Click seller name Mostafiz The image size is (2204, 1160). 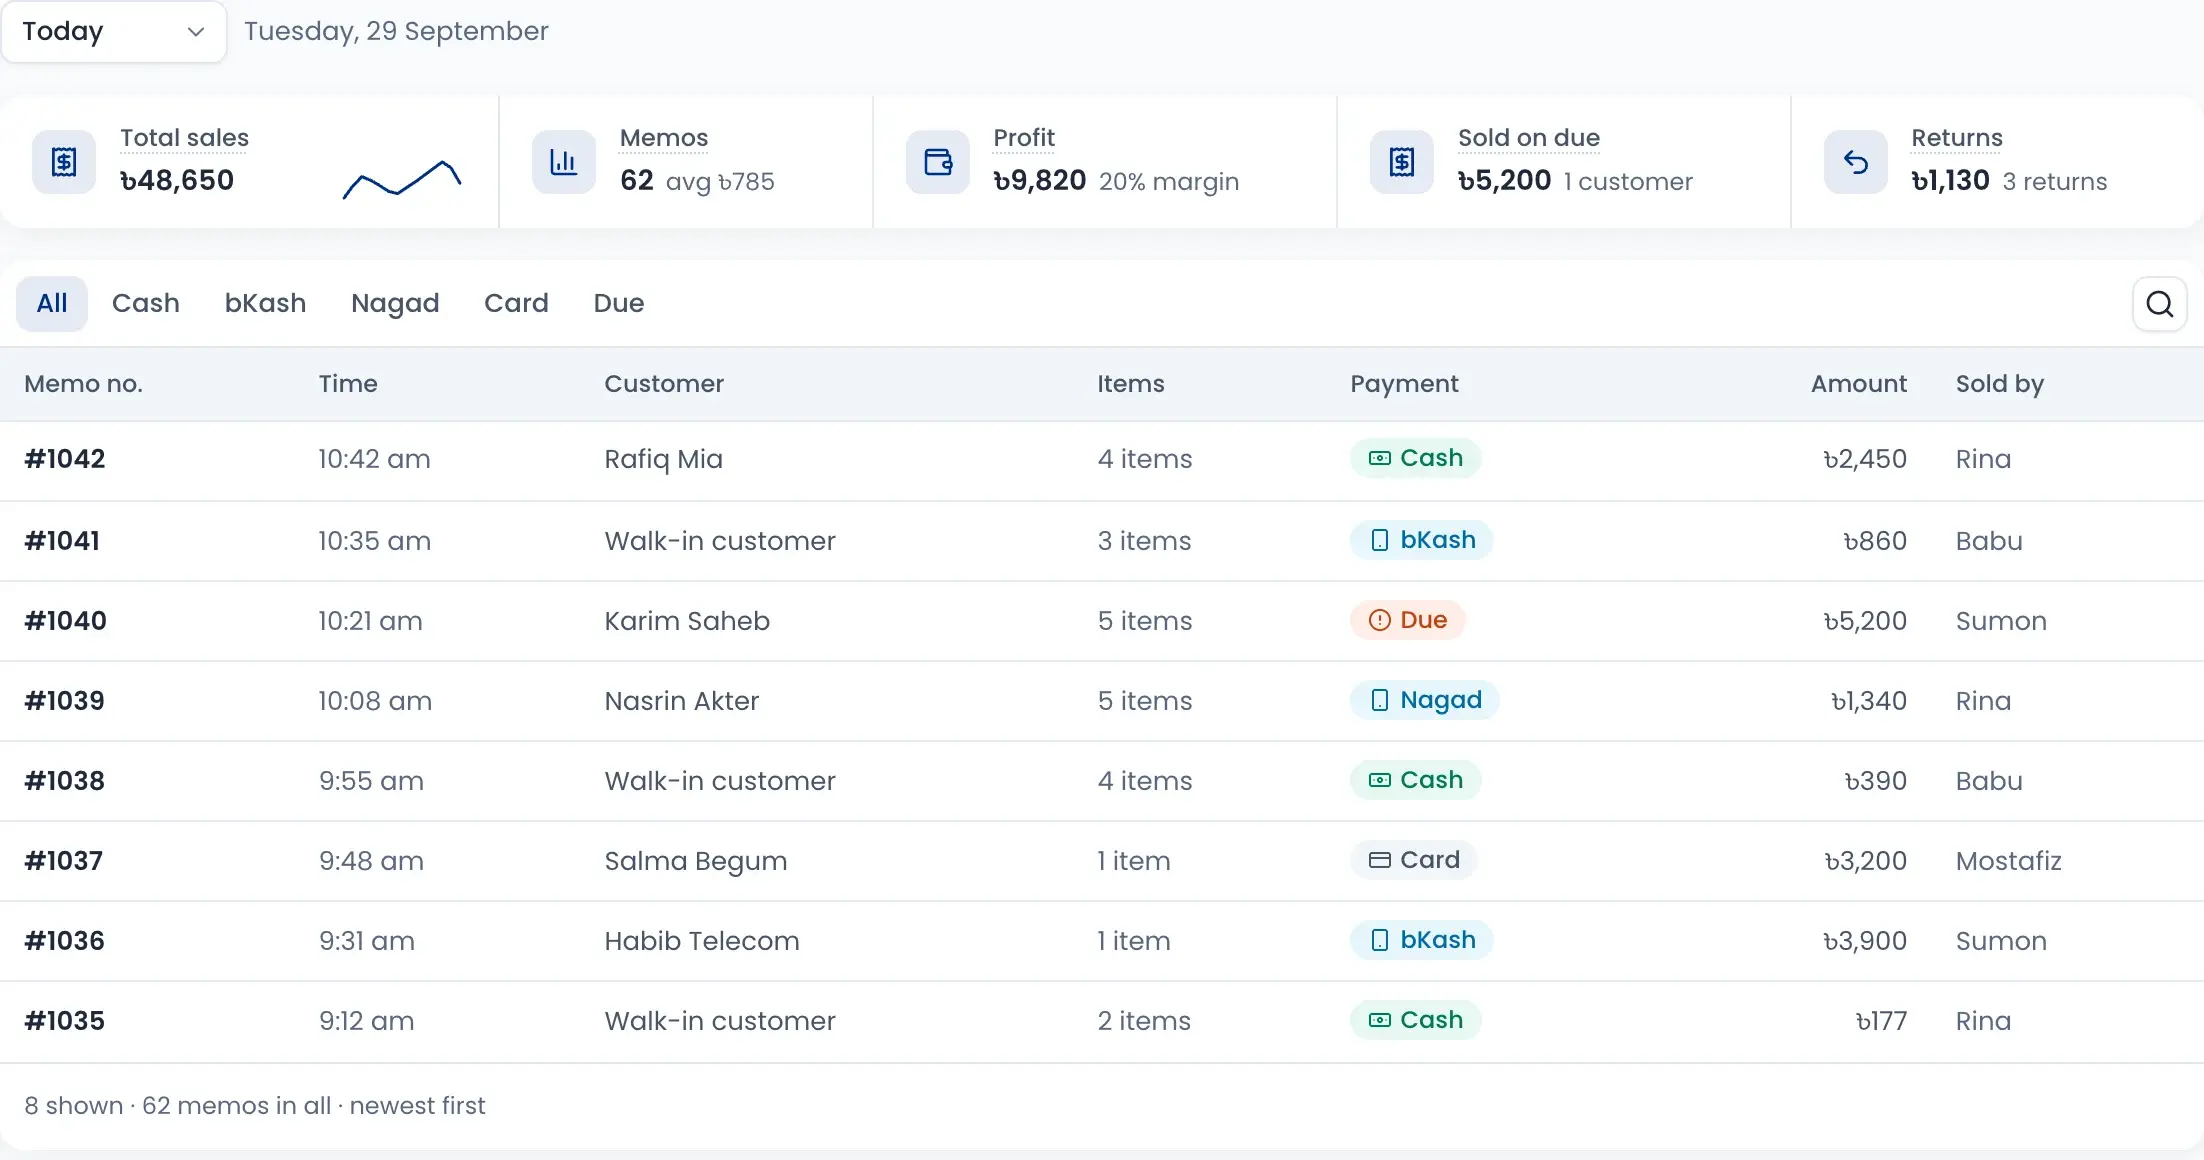click(2008, 861)
